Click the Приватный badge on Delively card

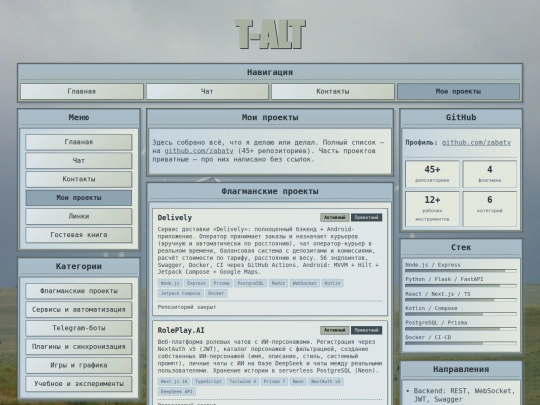(x=366, y=218)
